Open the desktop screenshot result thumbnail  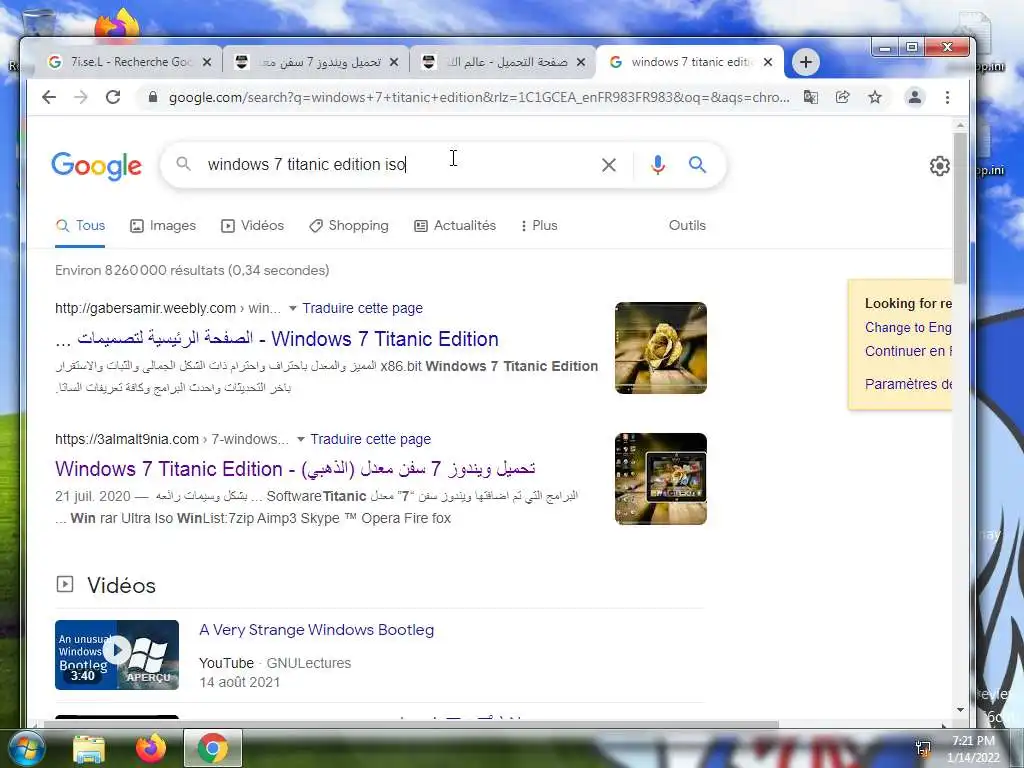coord(661,479)
